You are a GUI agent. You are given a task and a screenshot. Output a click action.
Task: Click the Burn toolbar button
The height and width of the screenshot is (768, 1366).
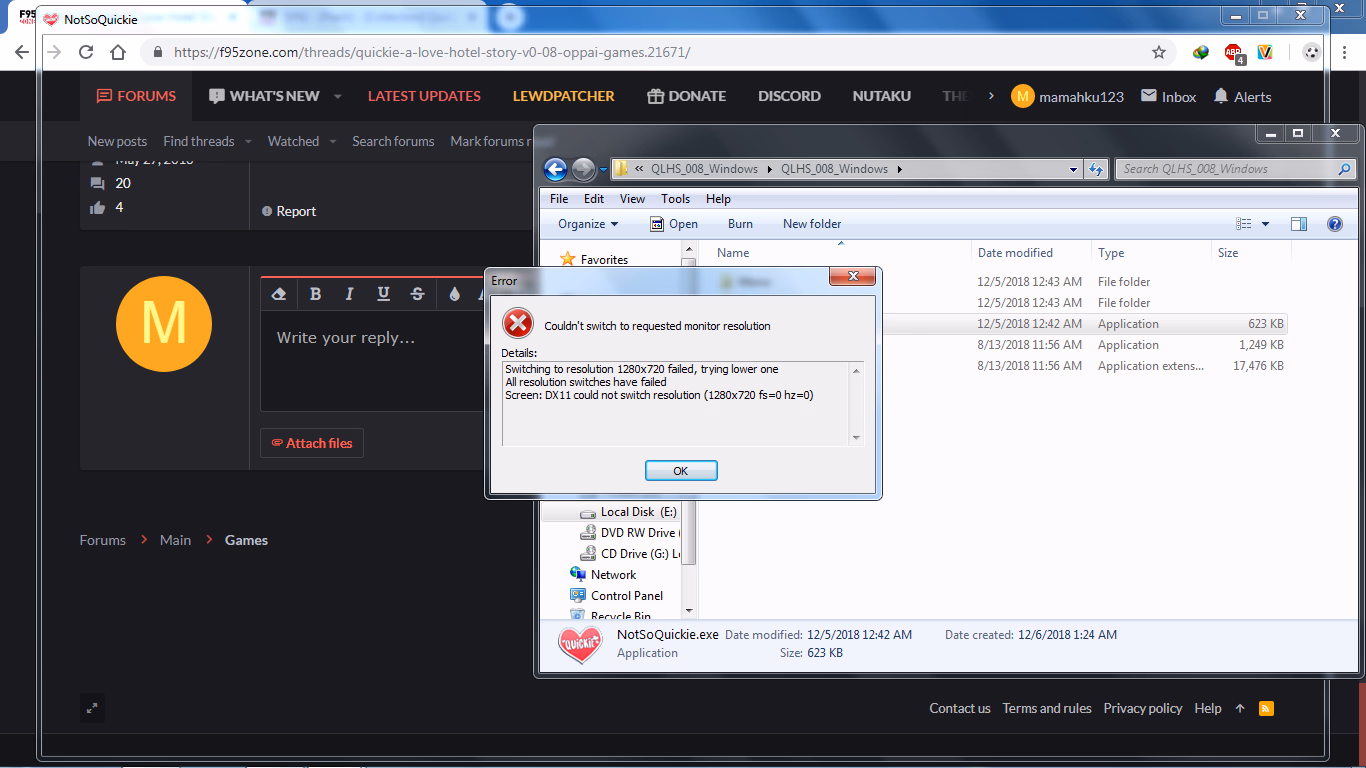tap(740, 224)
